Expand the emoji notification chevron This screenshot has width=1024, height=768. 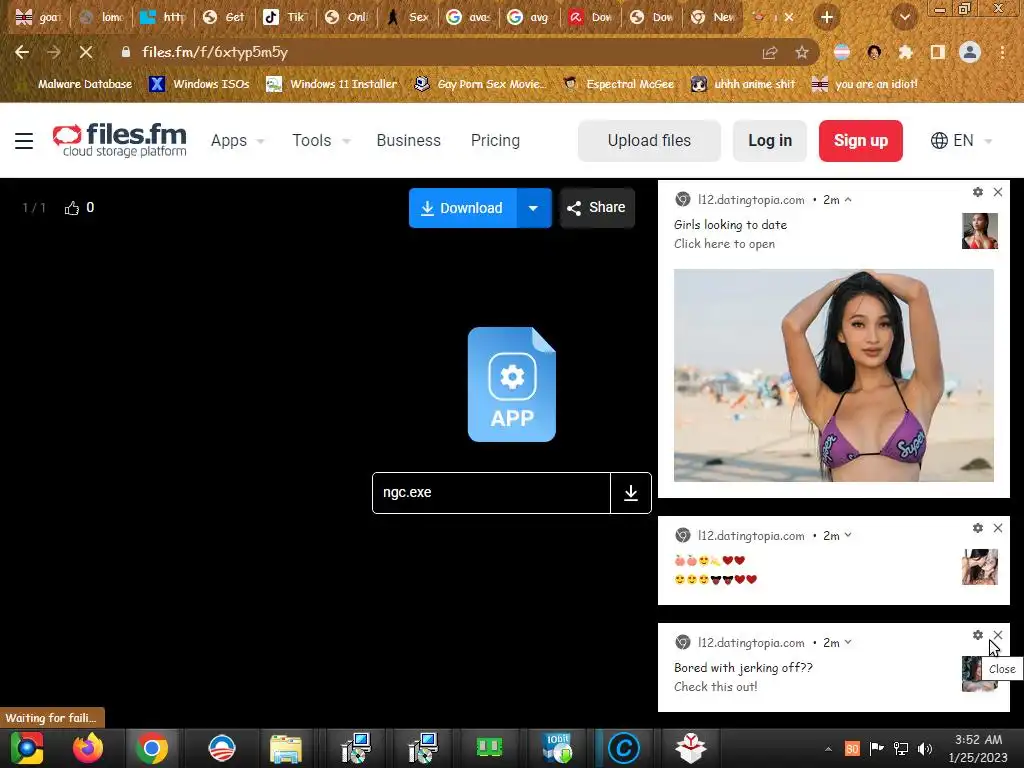tap(848, 536)
